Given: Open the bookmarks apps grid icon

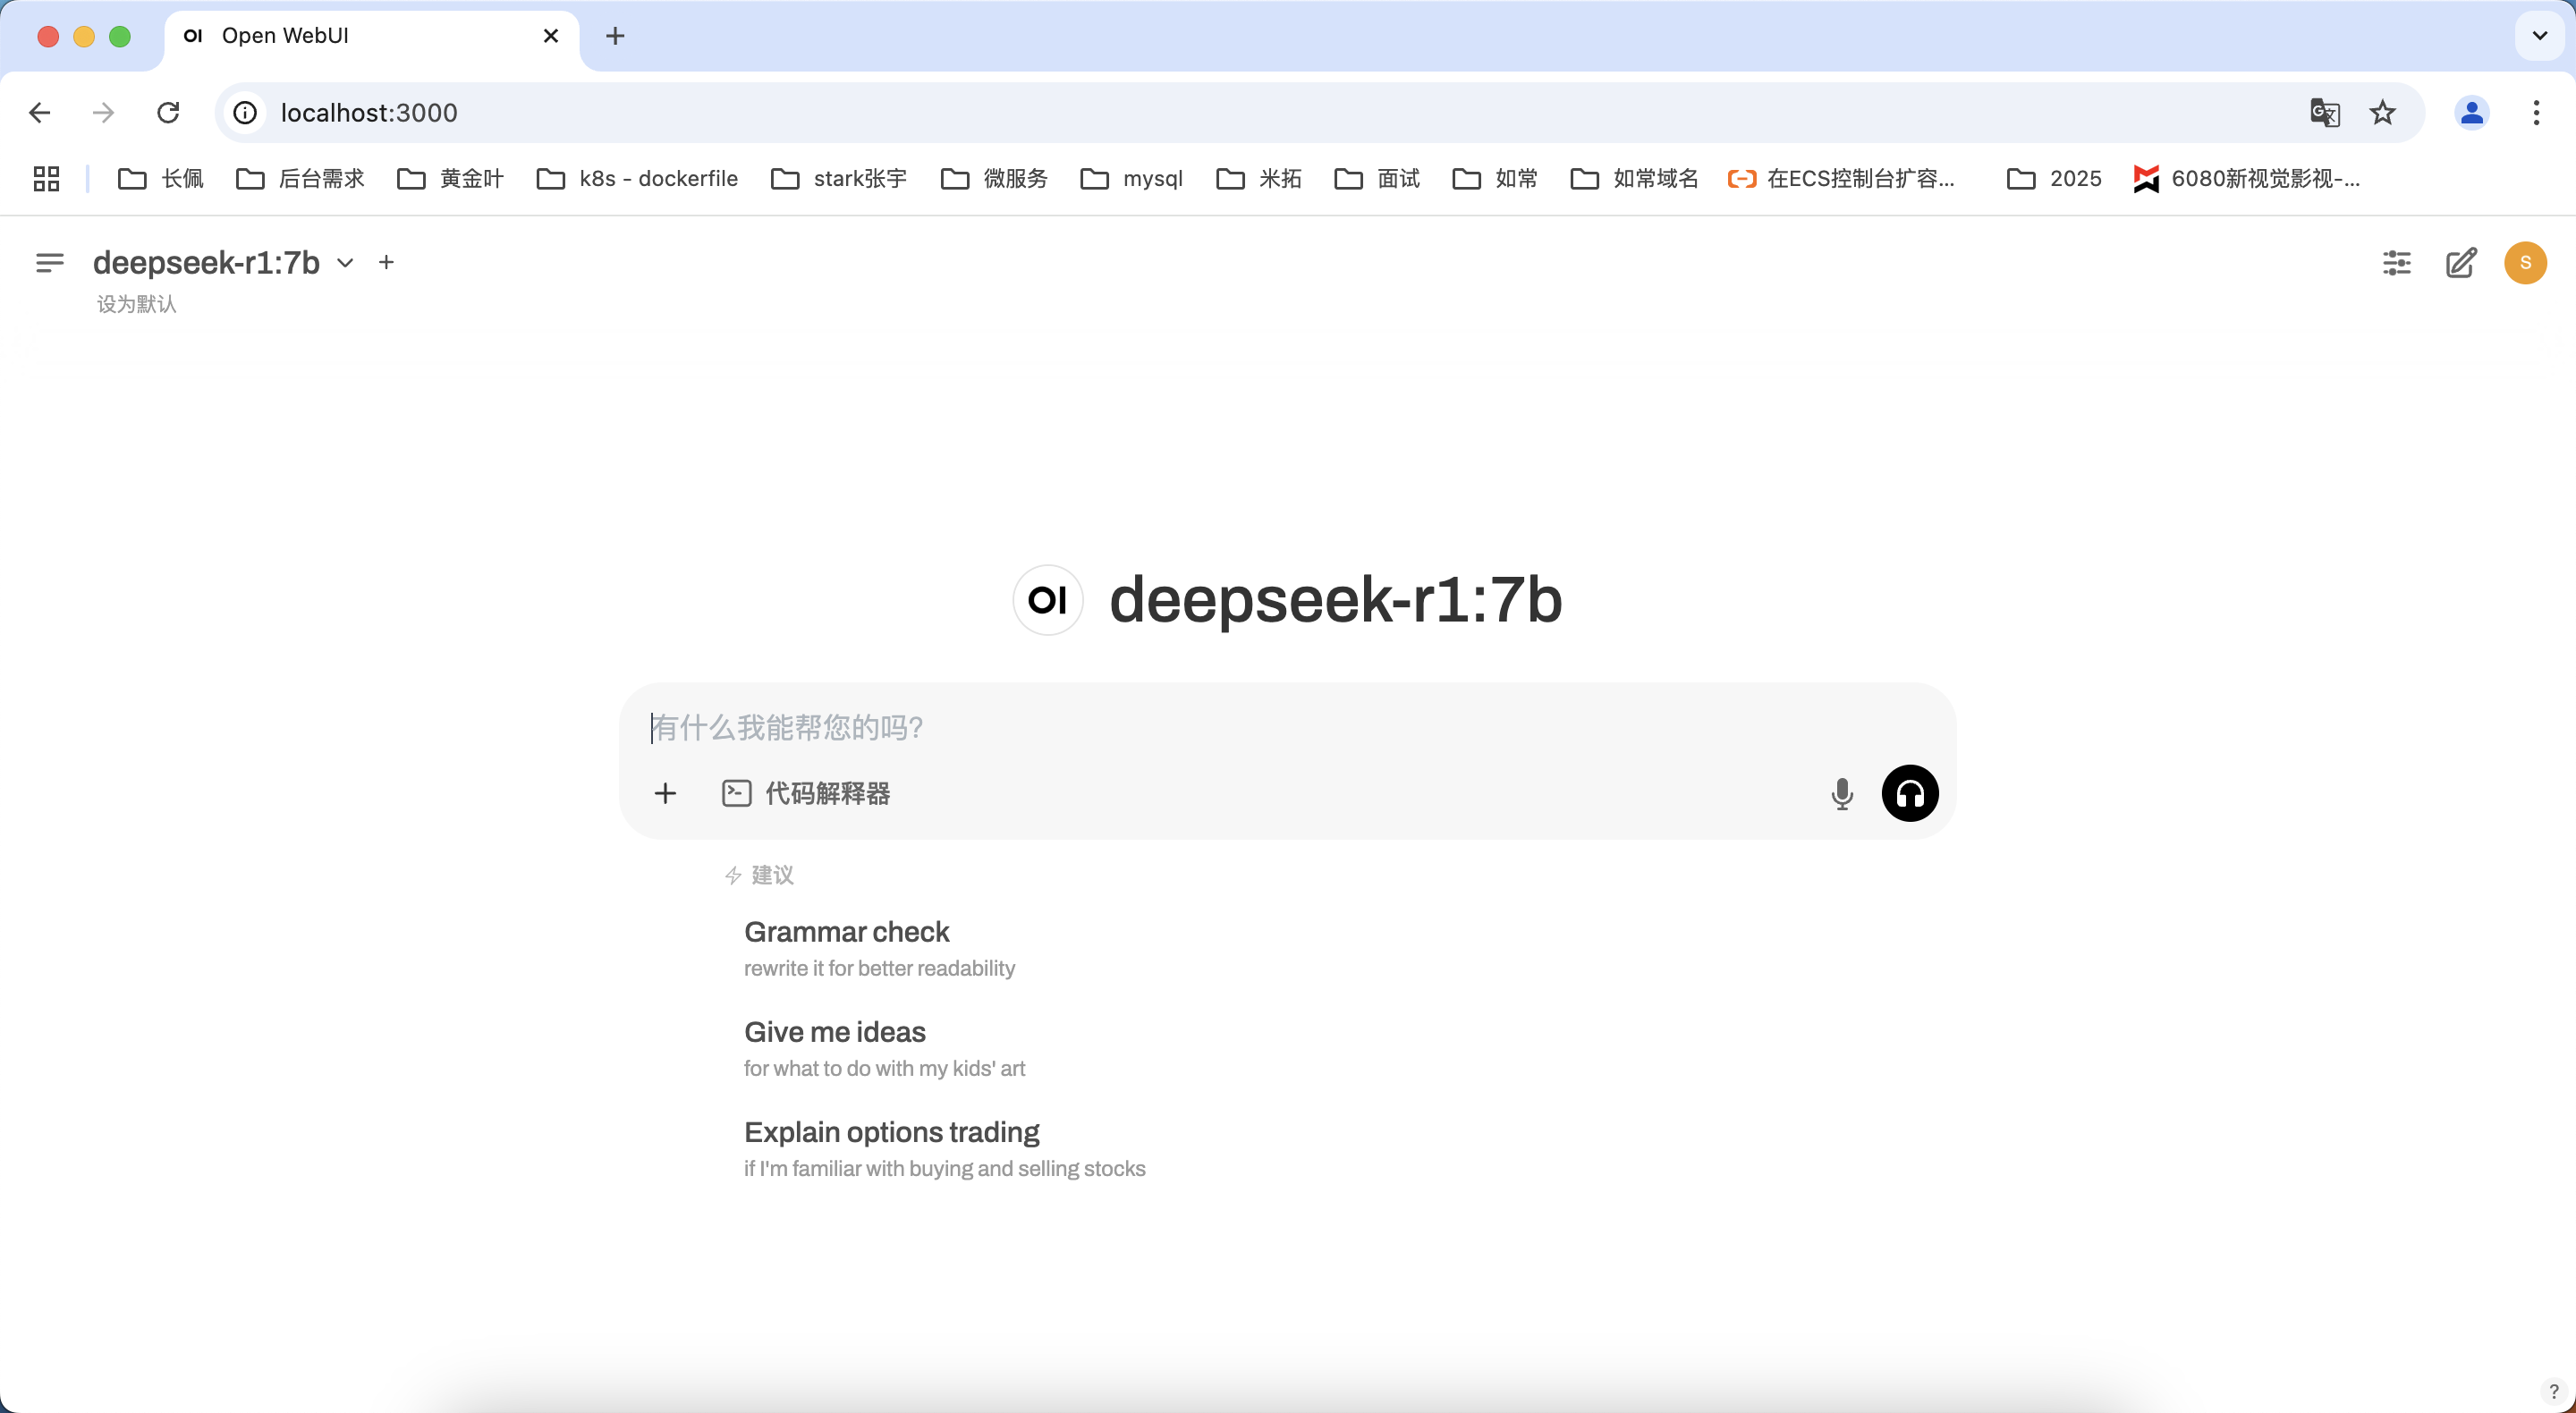Looking at the screenshot, I should pyautogui.click(x=46, y=179).
